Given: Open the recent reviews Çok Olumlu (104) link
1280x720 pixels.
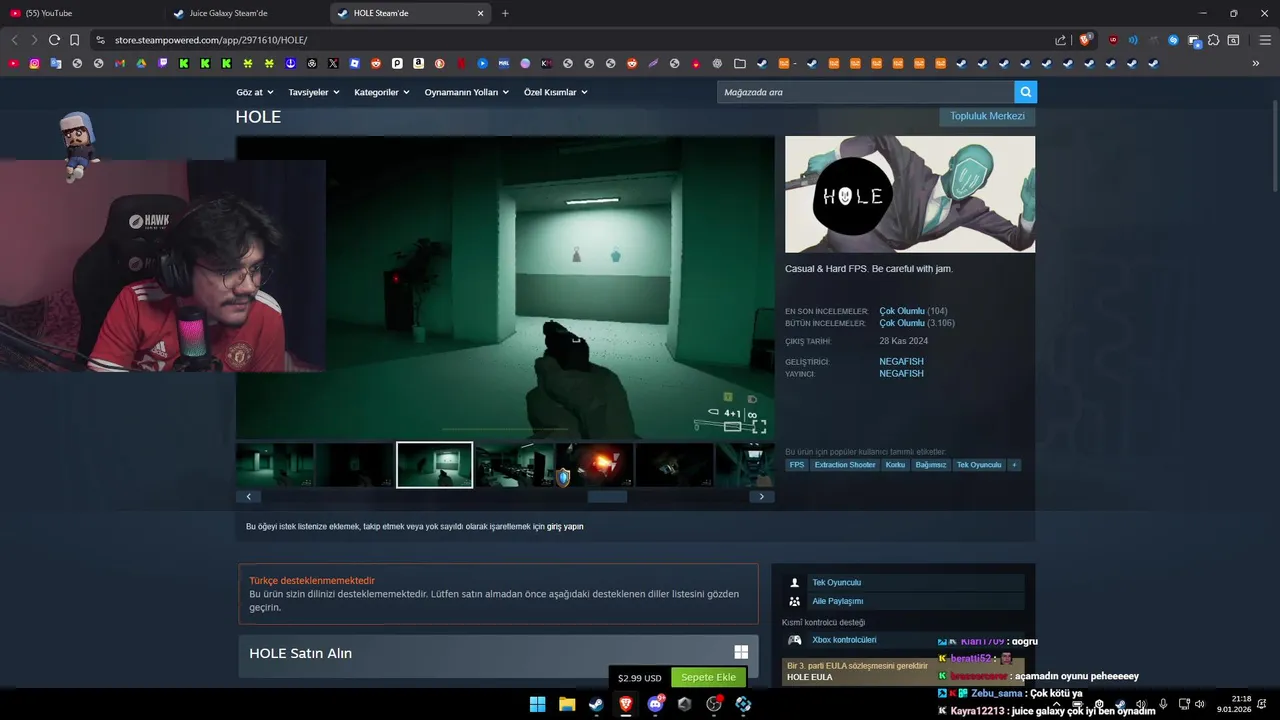Looking at the screenshot, I should point(902,311).
